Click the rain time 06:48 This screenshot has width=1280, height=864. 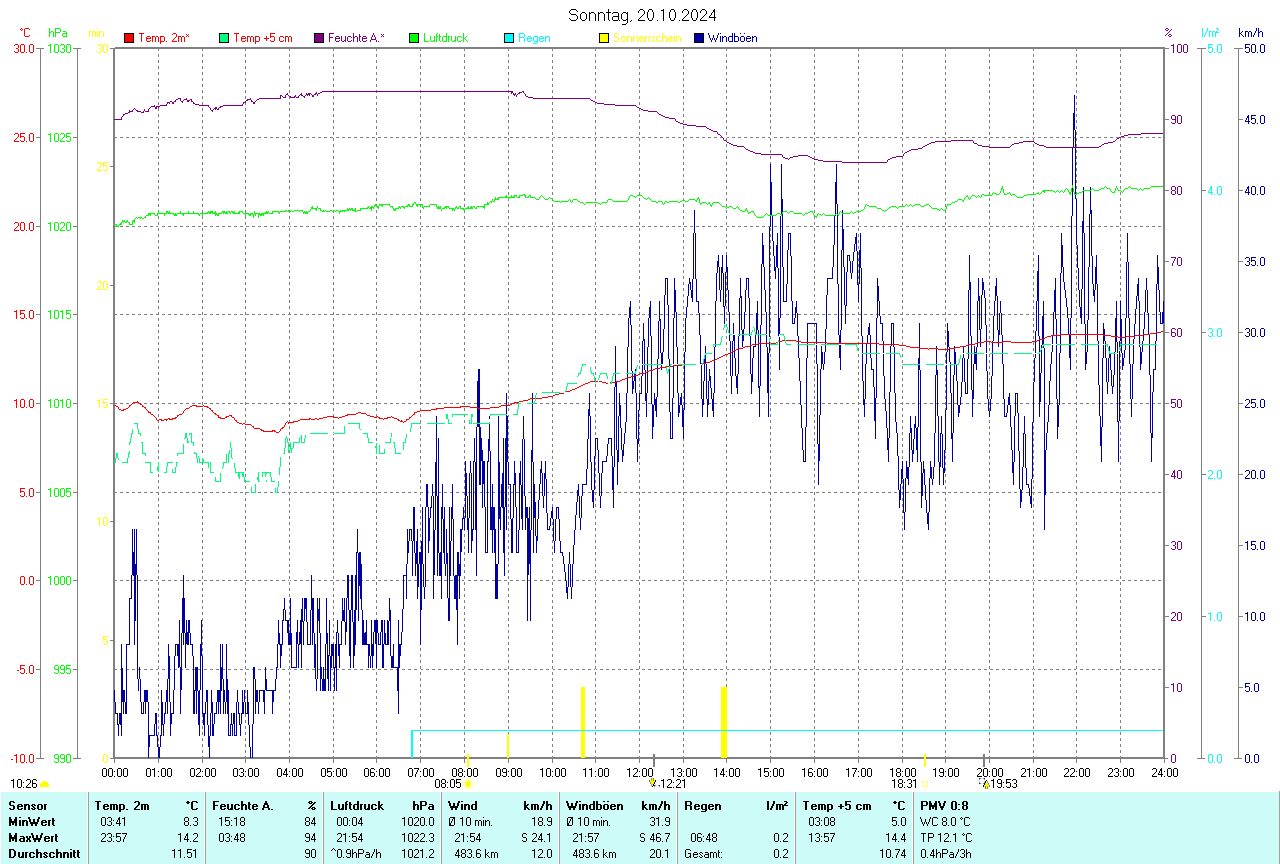point(703,837)
